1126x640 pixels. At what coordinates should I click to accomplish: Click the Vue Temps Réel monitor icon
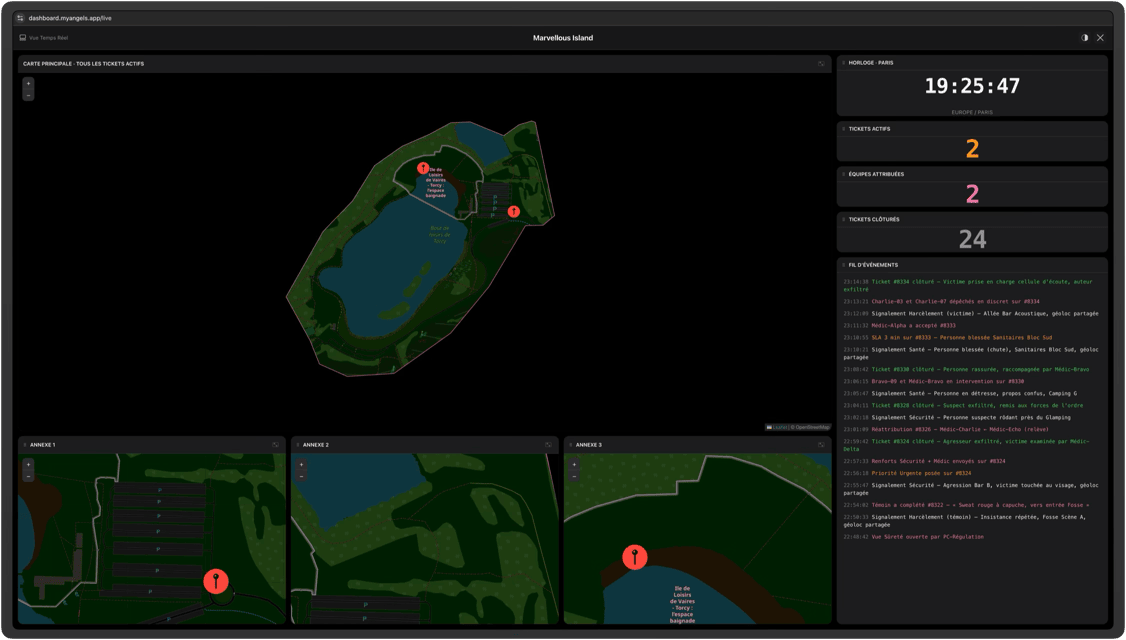point(23,37)
